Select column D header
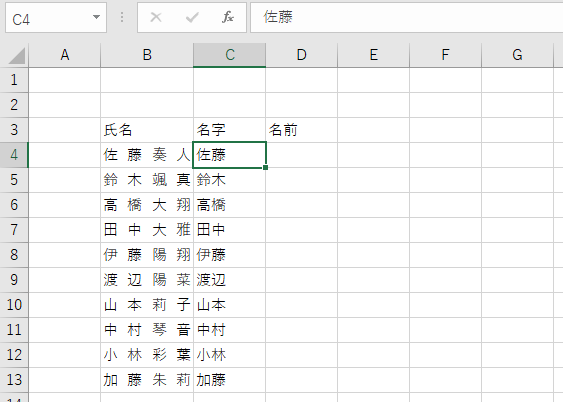563x402 pixels. 302,55
